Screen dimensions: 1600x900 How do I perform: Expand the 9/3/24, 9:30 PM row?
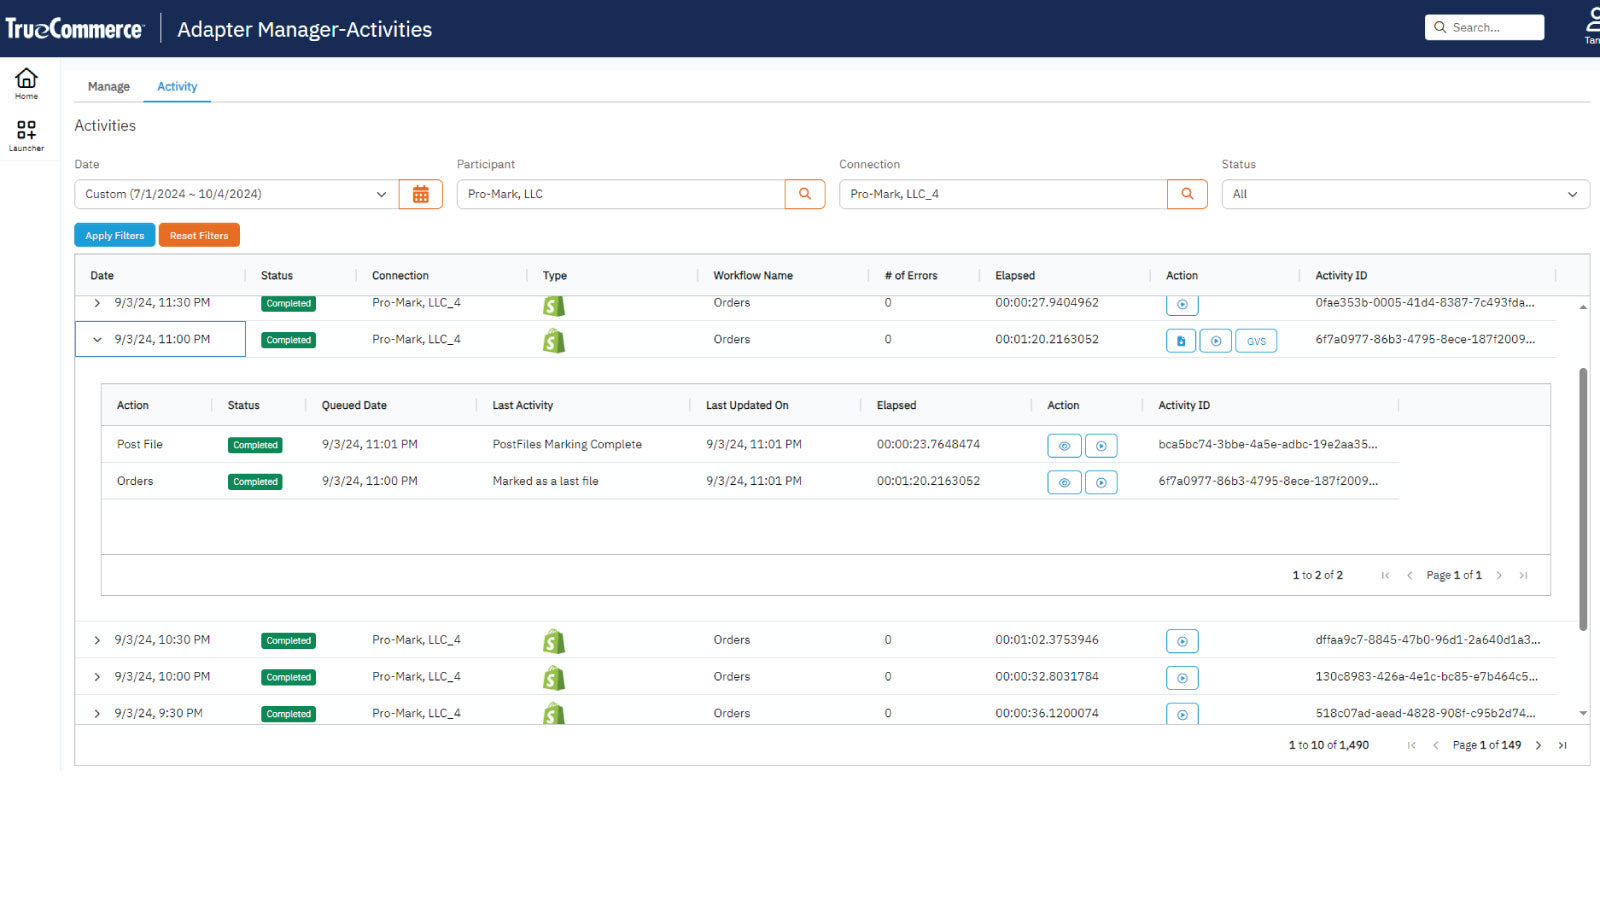coord(97,713)
